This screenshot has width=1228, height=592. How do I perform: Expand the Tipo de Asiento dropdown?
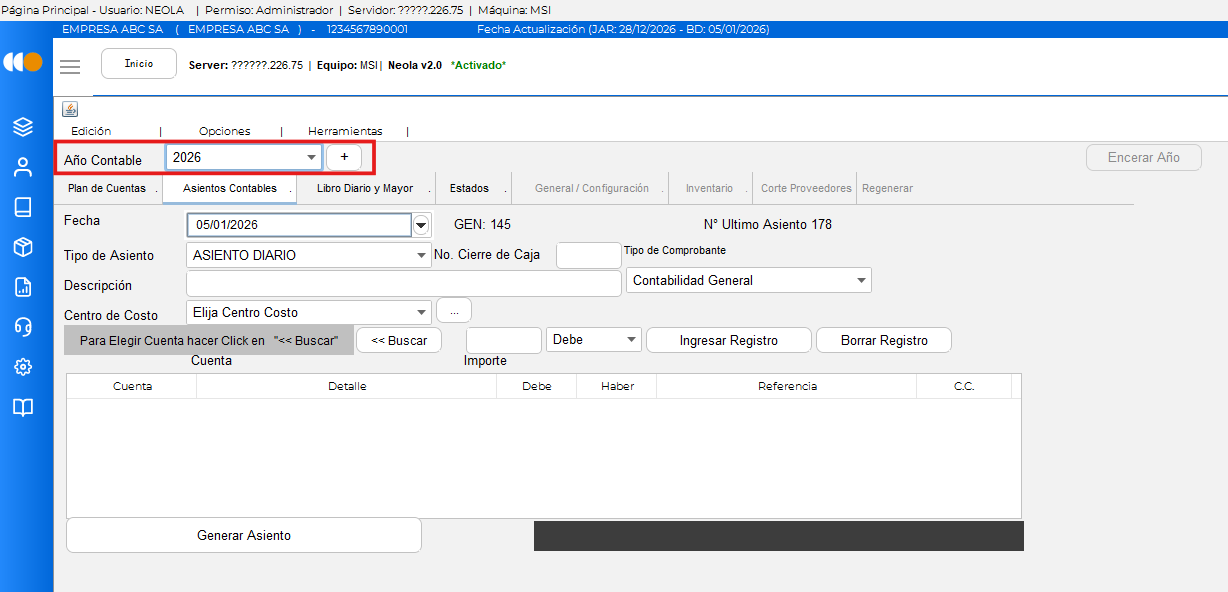[x=309, y=255]
